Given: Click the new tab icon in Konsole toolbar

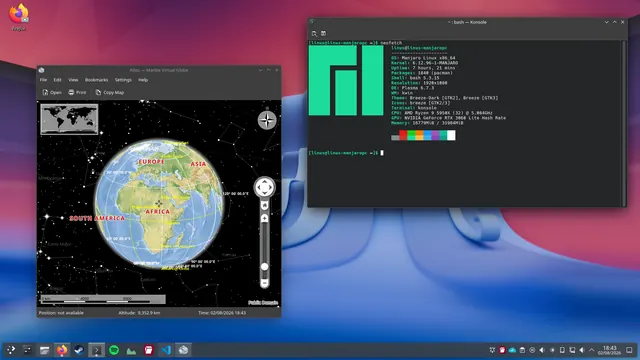Looking at the screenshot, I should click(314, 33).
